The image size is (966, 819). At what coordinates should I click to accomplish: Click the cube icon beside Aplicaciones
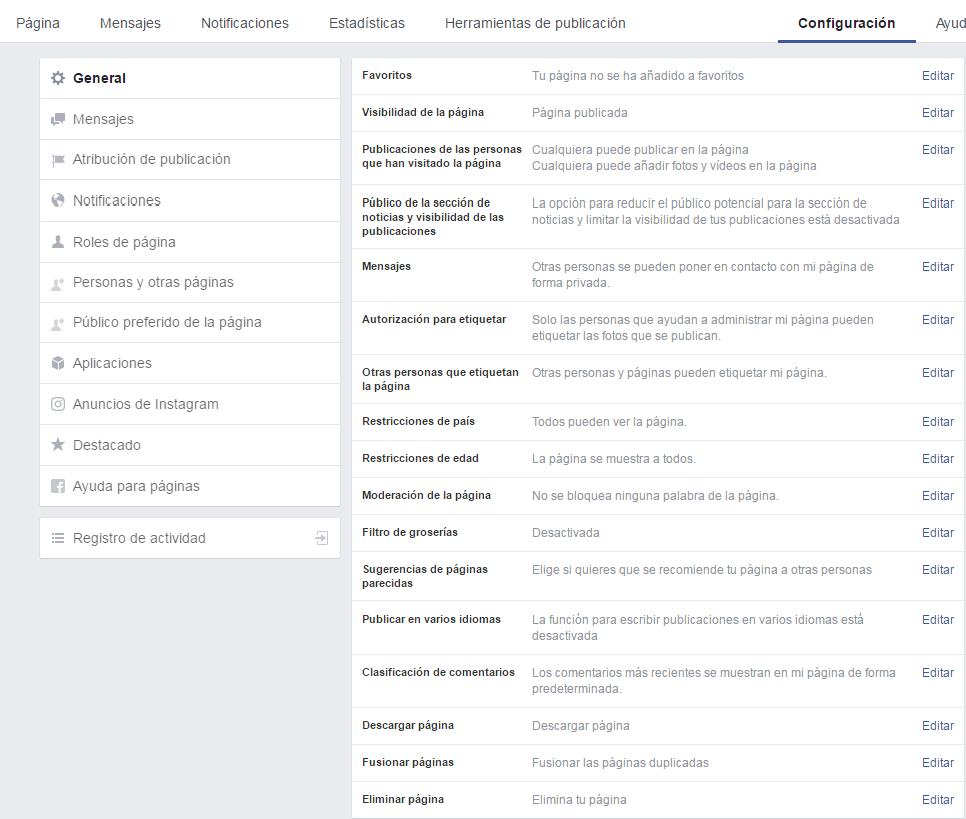tap(58, 364)
